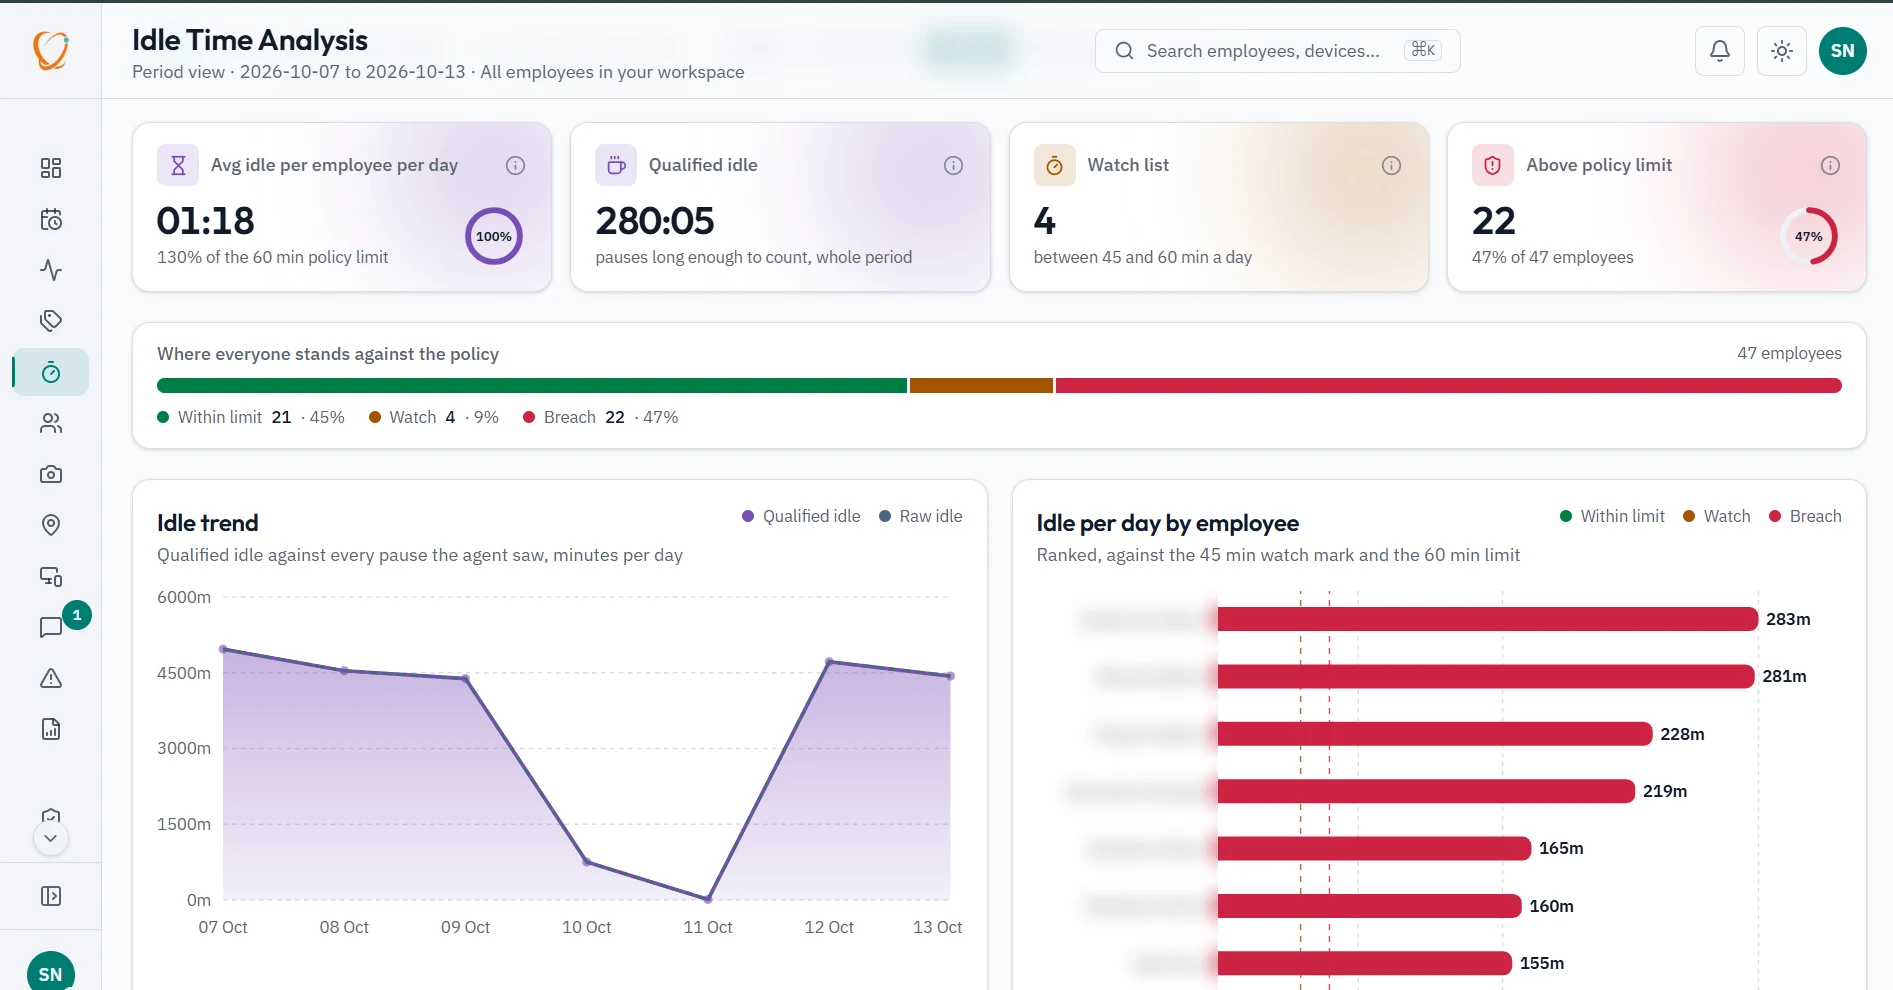Click the notifications bell icon
The image size is (1893, 990).
[x=1720, y=51]
